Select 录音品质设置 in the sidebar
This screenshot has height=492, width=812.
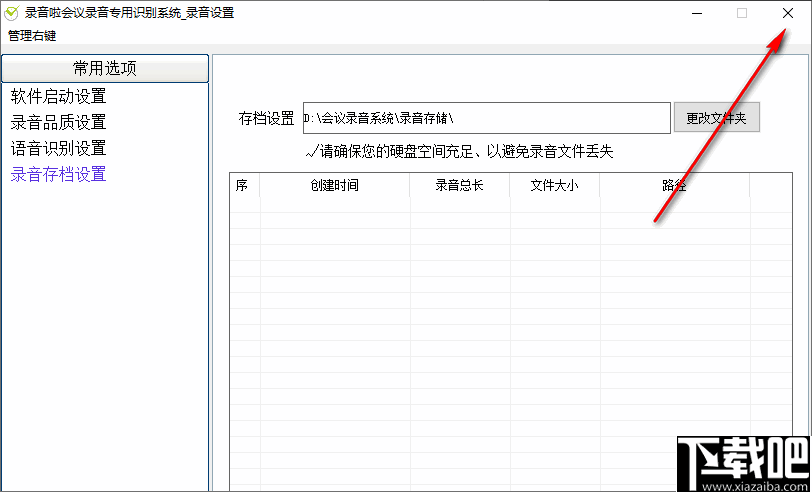[59, 122]
